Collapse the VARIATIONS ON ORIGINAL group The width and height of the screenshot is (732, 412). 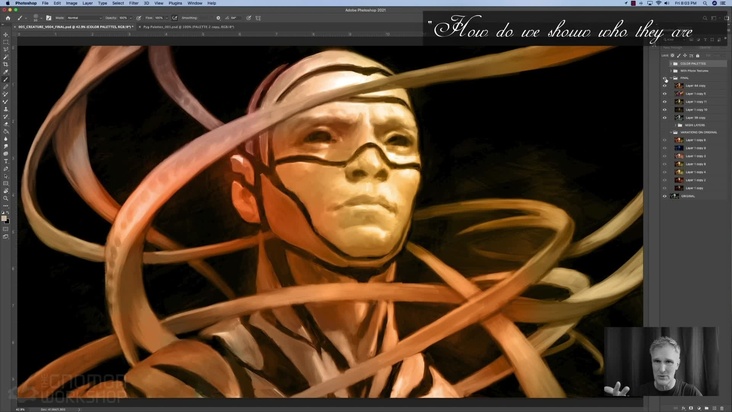click(x=672, y=132)
